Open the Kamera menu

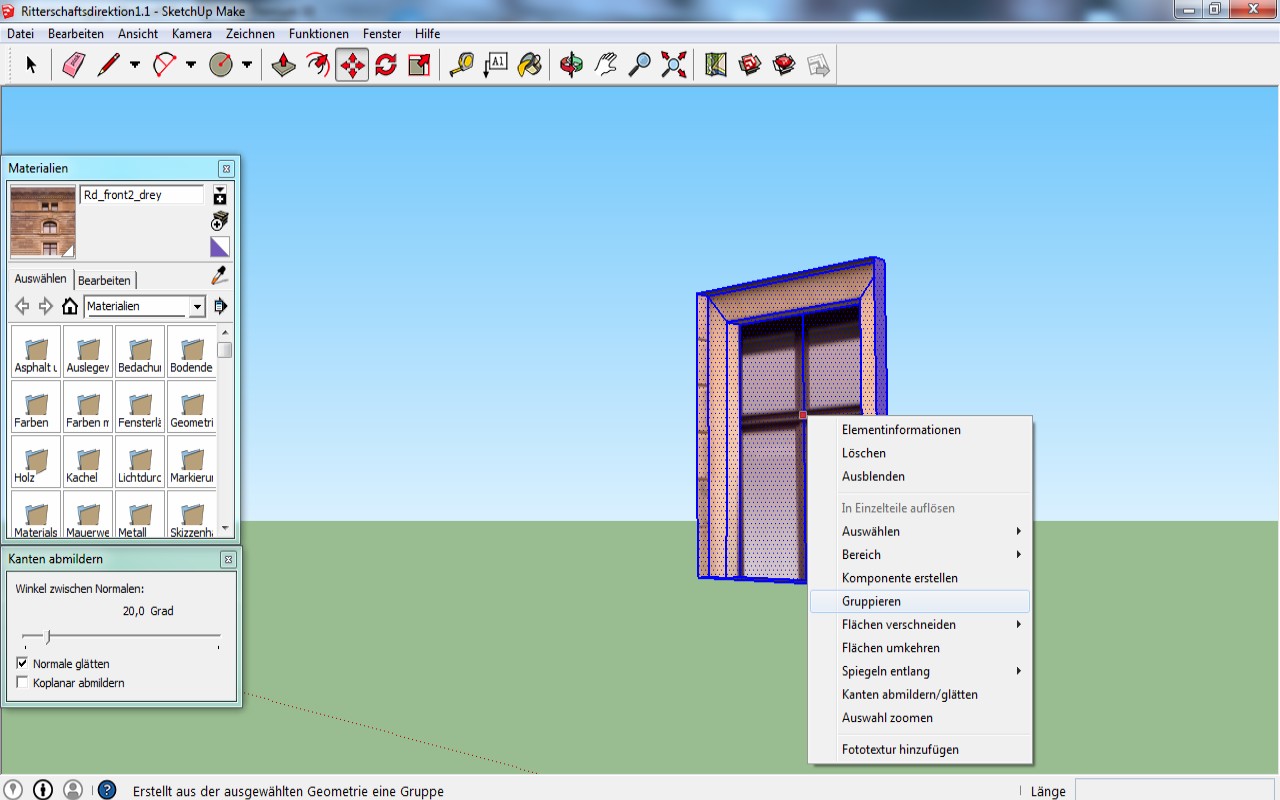point(191,33)
